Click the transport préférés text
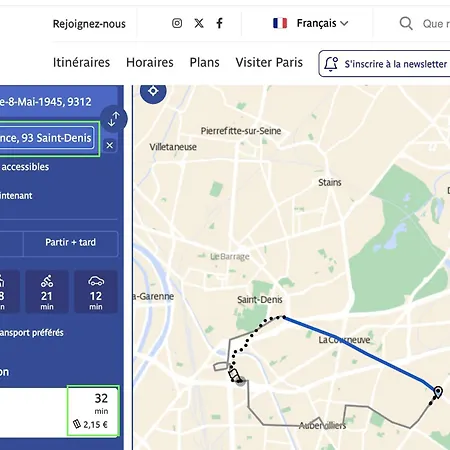 (32, 333)
